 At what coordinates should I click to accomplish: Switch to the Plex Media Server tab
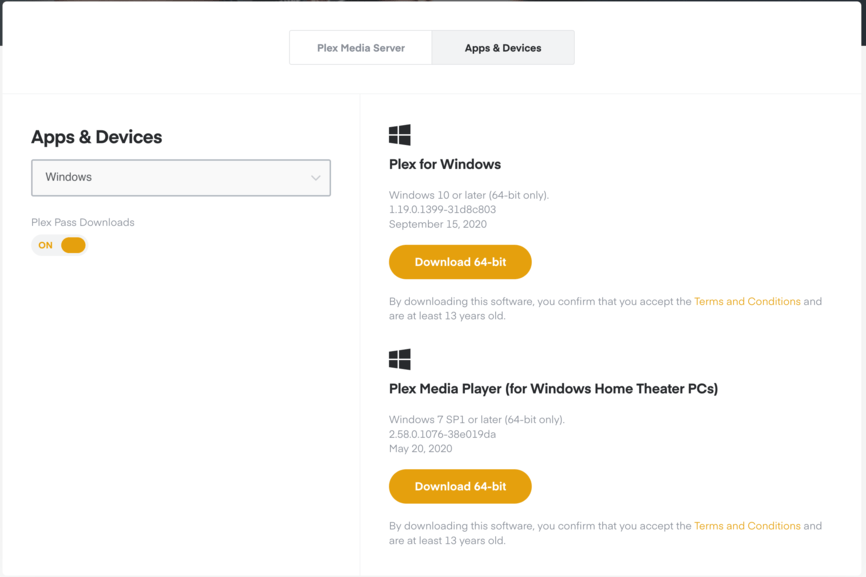click(361, 48)
